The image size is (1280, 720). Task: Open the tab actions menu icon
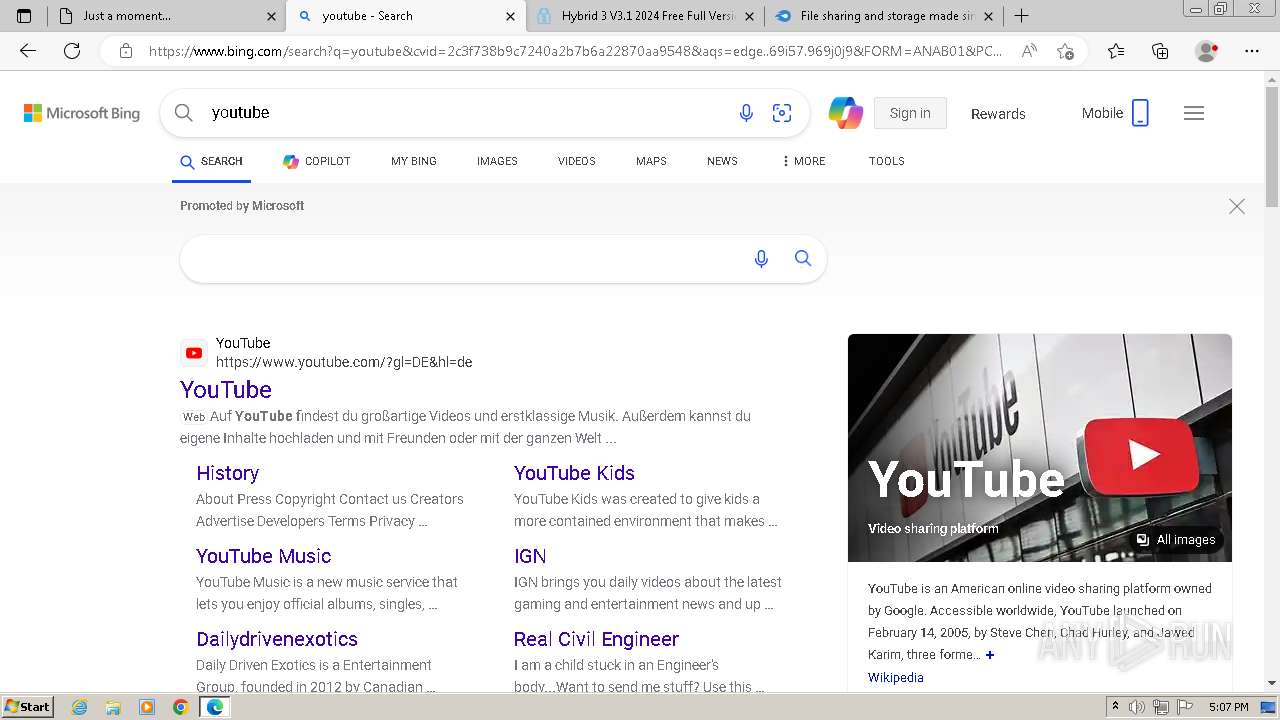24,16
